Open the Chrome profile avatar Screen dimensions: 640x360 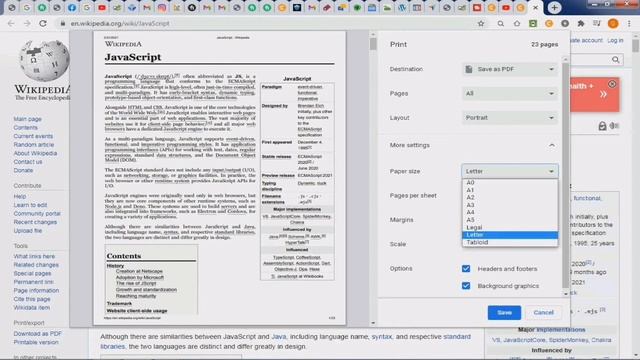pyautogui.click(x=613, y=24)
